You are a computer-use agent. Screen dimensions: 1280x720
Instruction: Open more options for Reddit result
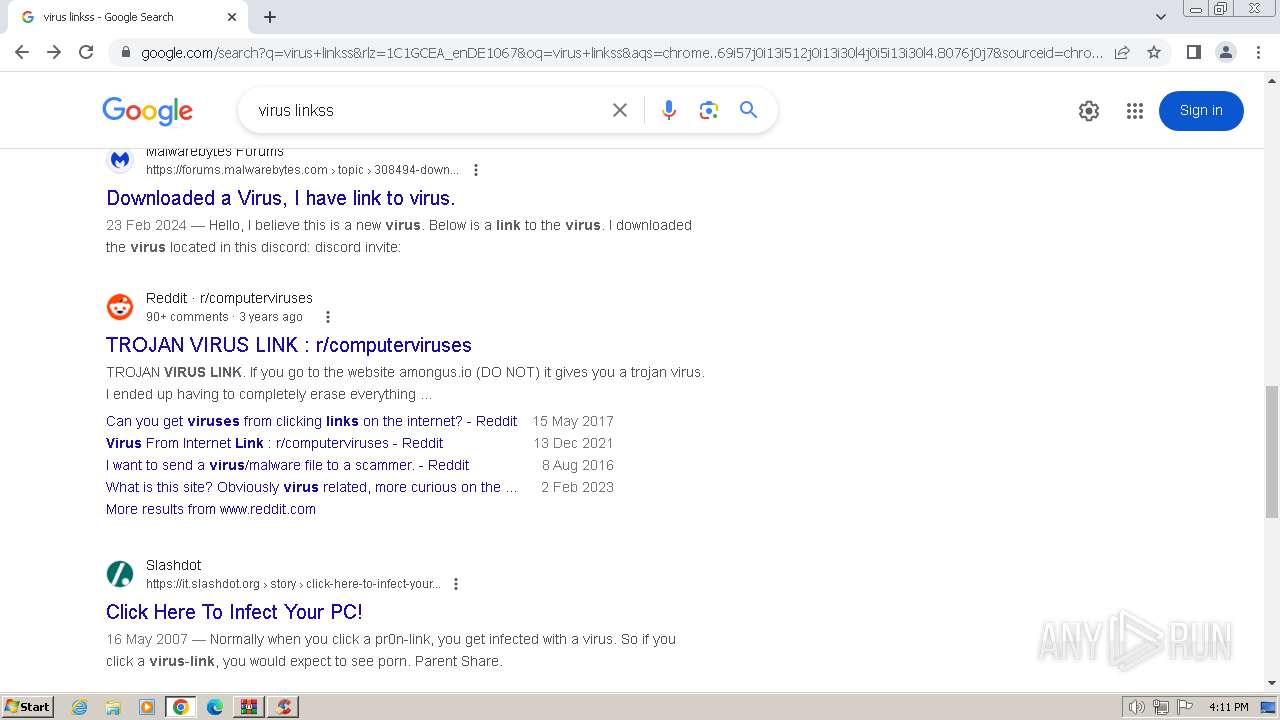327,317
